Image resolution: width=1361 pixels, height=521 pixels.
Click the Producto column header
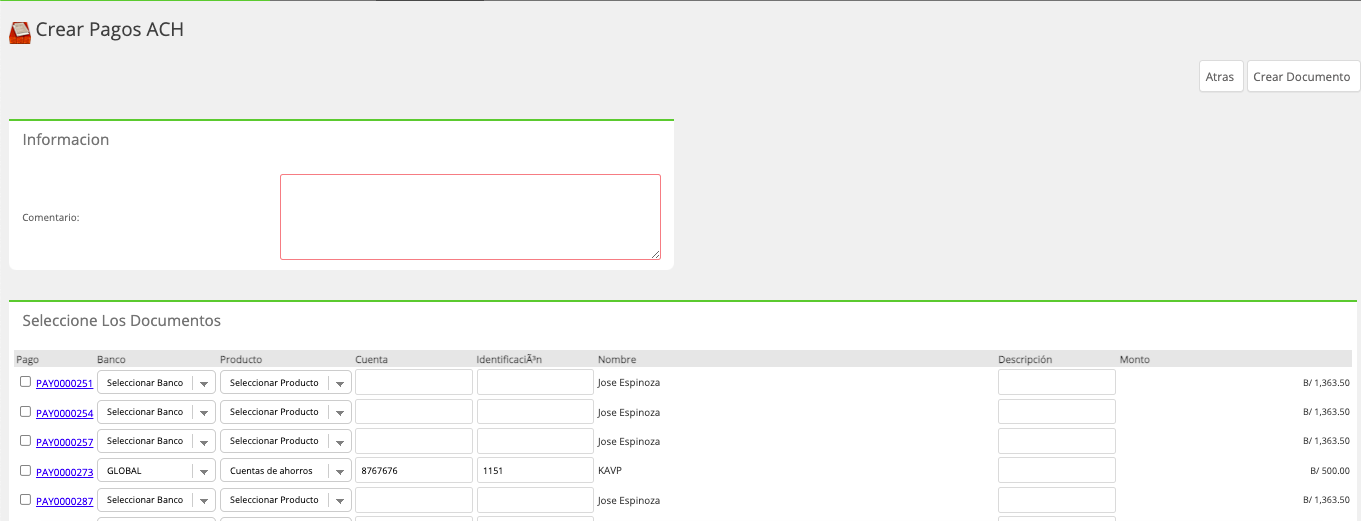coord(240,359)
